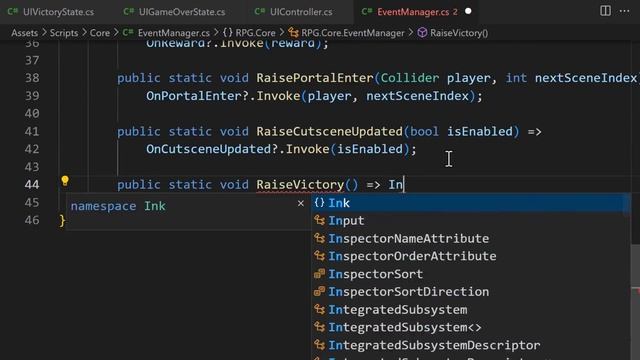Image resolution: width=640 pixels, height=360 pixels.
Task: Select the UIController.cs tab
Action: point(293,12)
